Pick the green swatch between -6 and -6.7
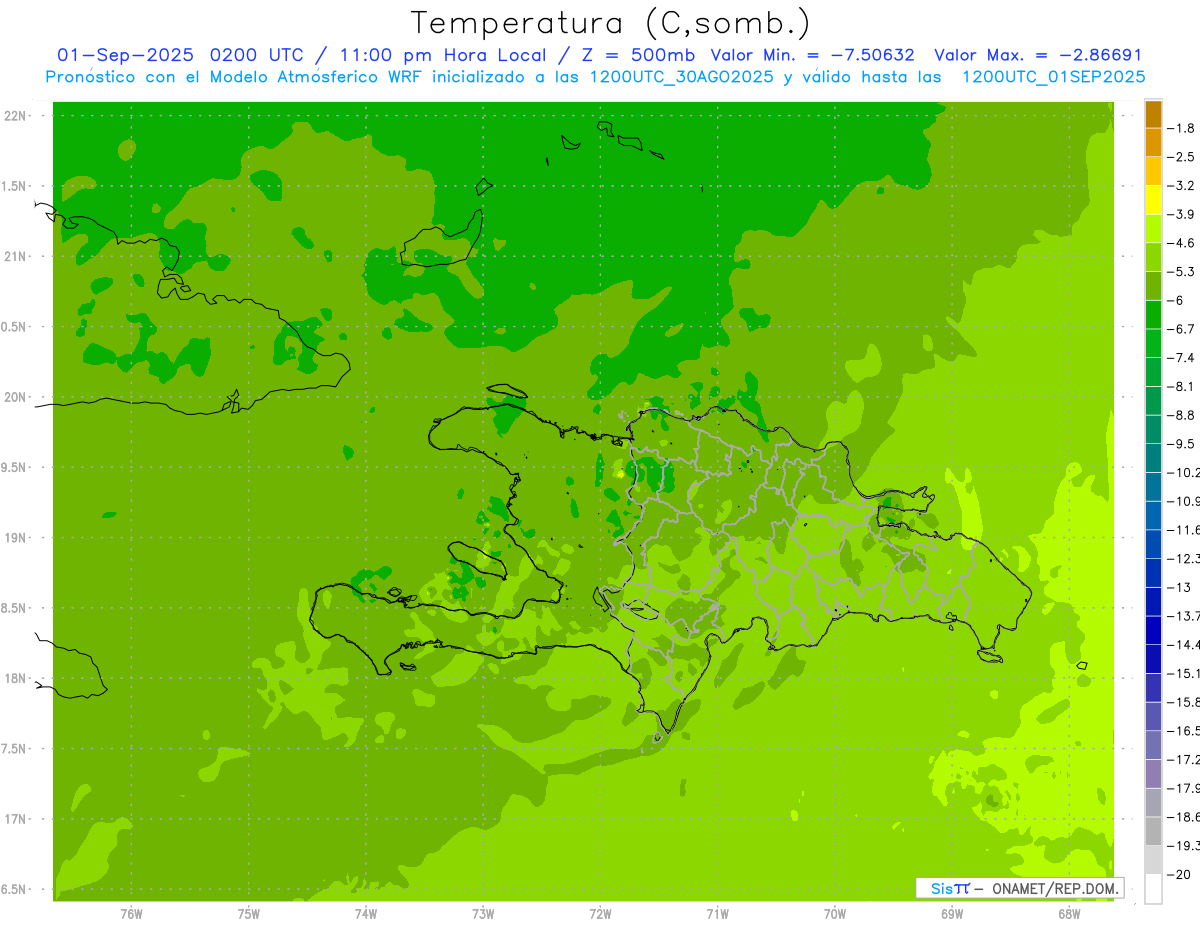This screenshot has height=927, width=1200. 1153,315
